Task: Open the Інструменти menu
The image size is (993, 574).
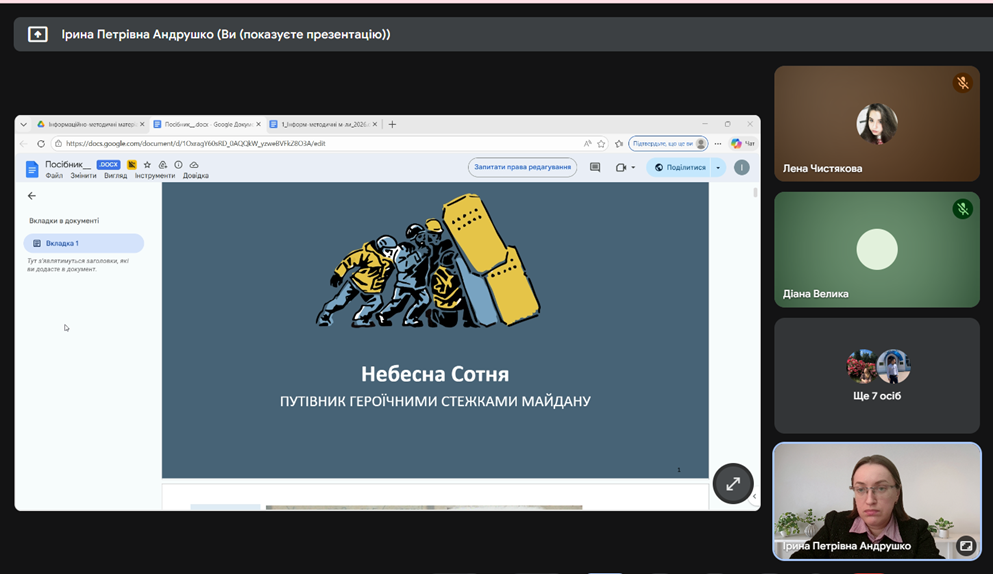Action: point(155,176)
